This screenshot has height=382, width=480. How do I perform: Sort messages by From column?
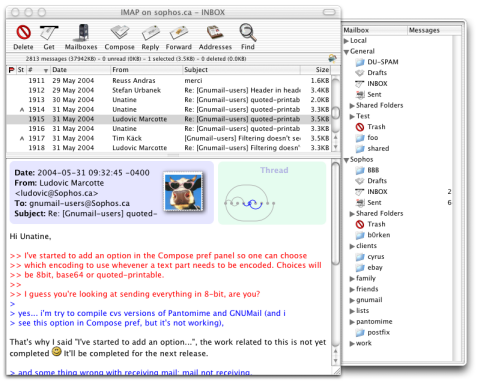[147, 70]
